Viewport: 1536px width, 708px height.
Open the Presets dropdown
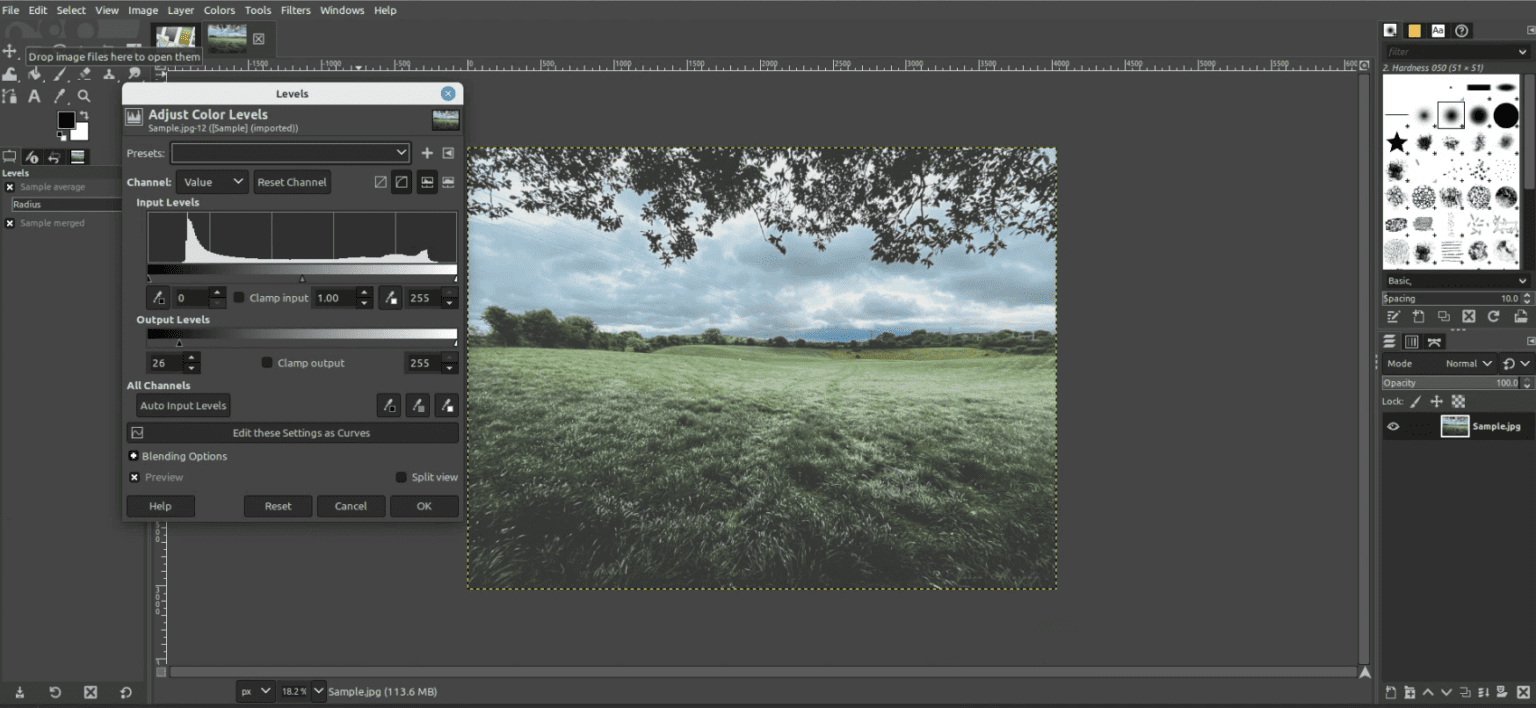pyautogui.click(x=290, y=152)
